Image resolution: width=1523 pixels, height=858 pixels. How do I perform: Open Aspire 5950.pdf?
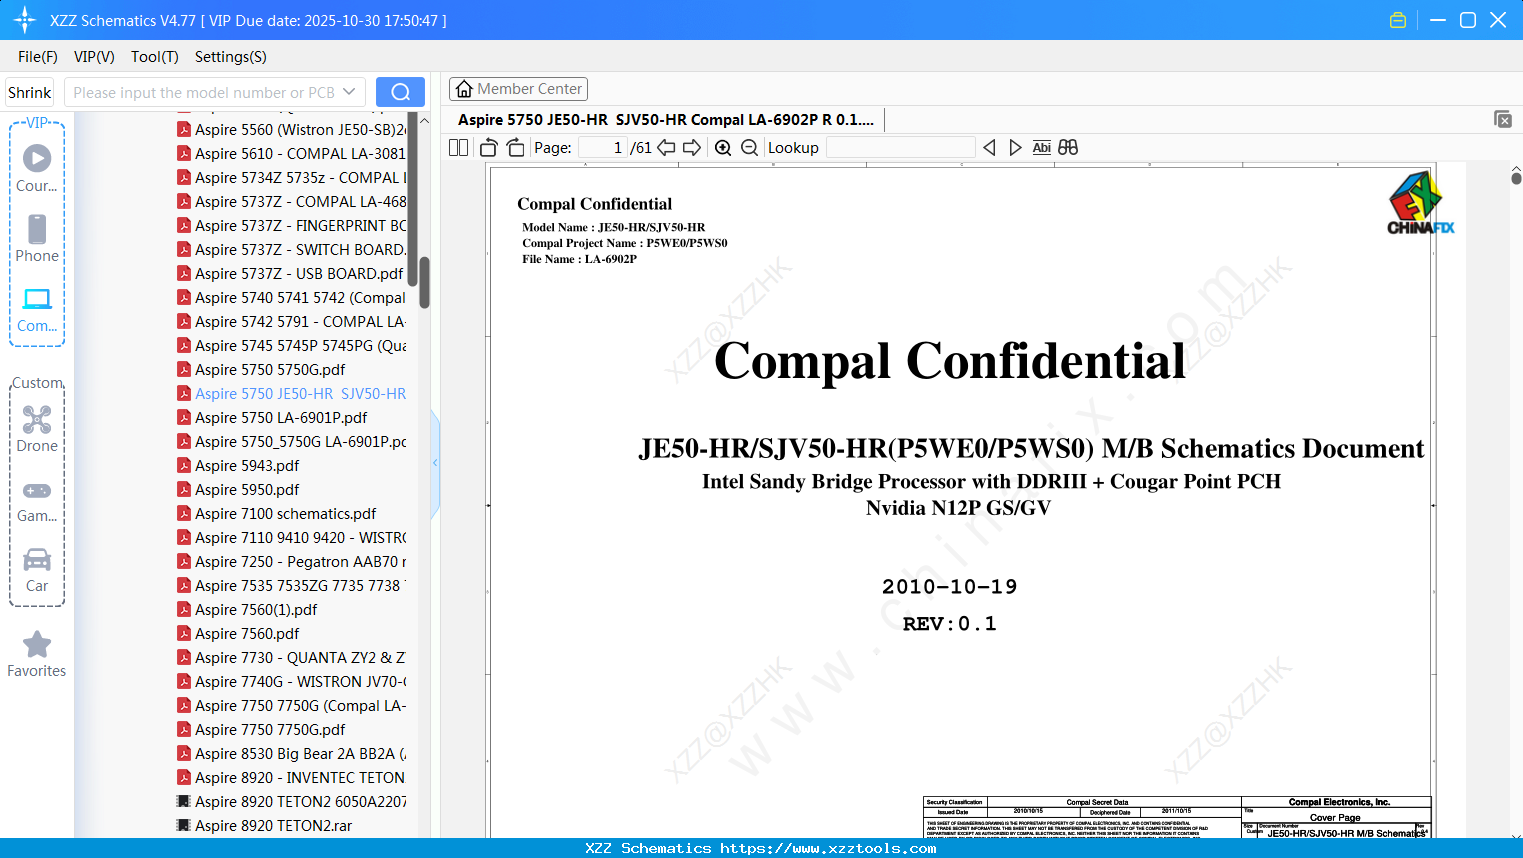[x=238, y=490]
